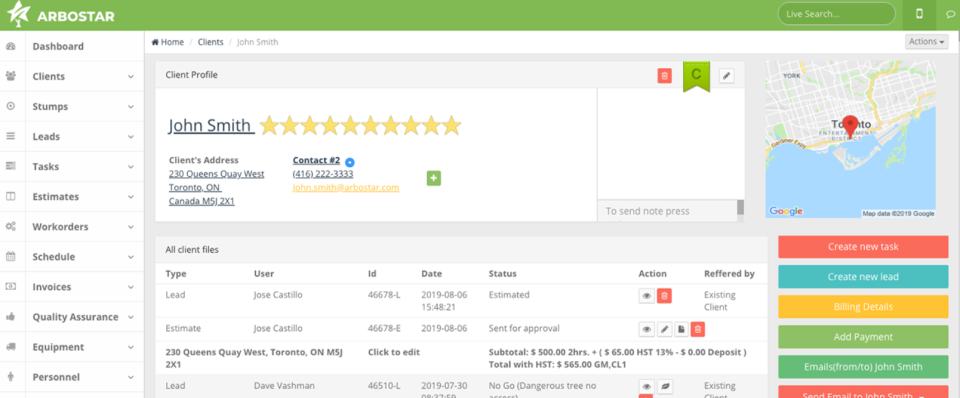Click the Workorders gears sidebar icon

click(10, 227)
